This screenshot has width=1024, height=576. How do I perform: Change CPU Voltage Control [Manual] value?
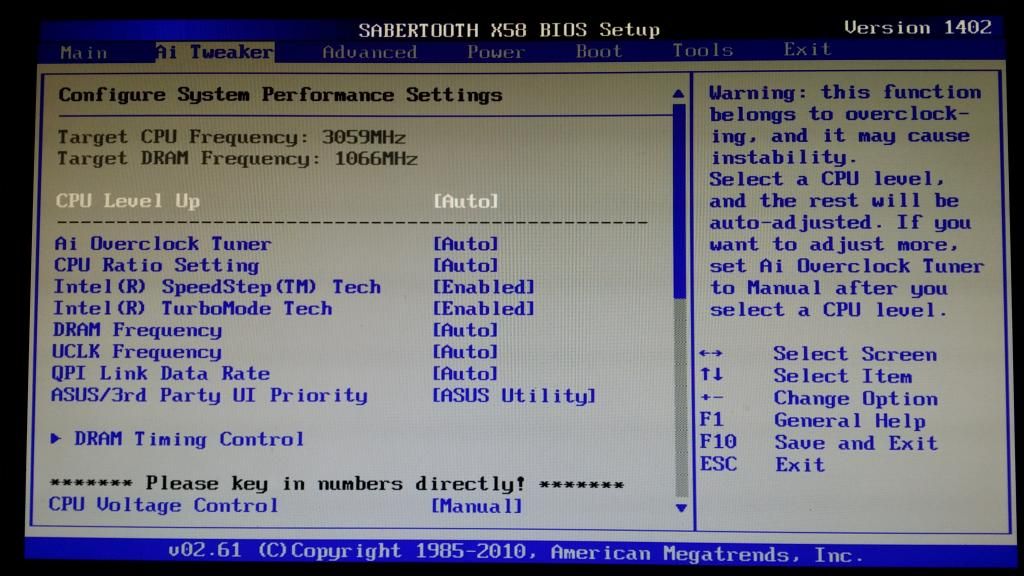(477, 505)
